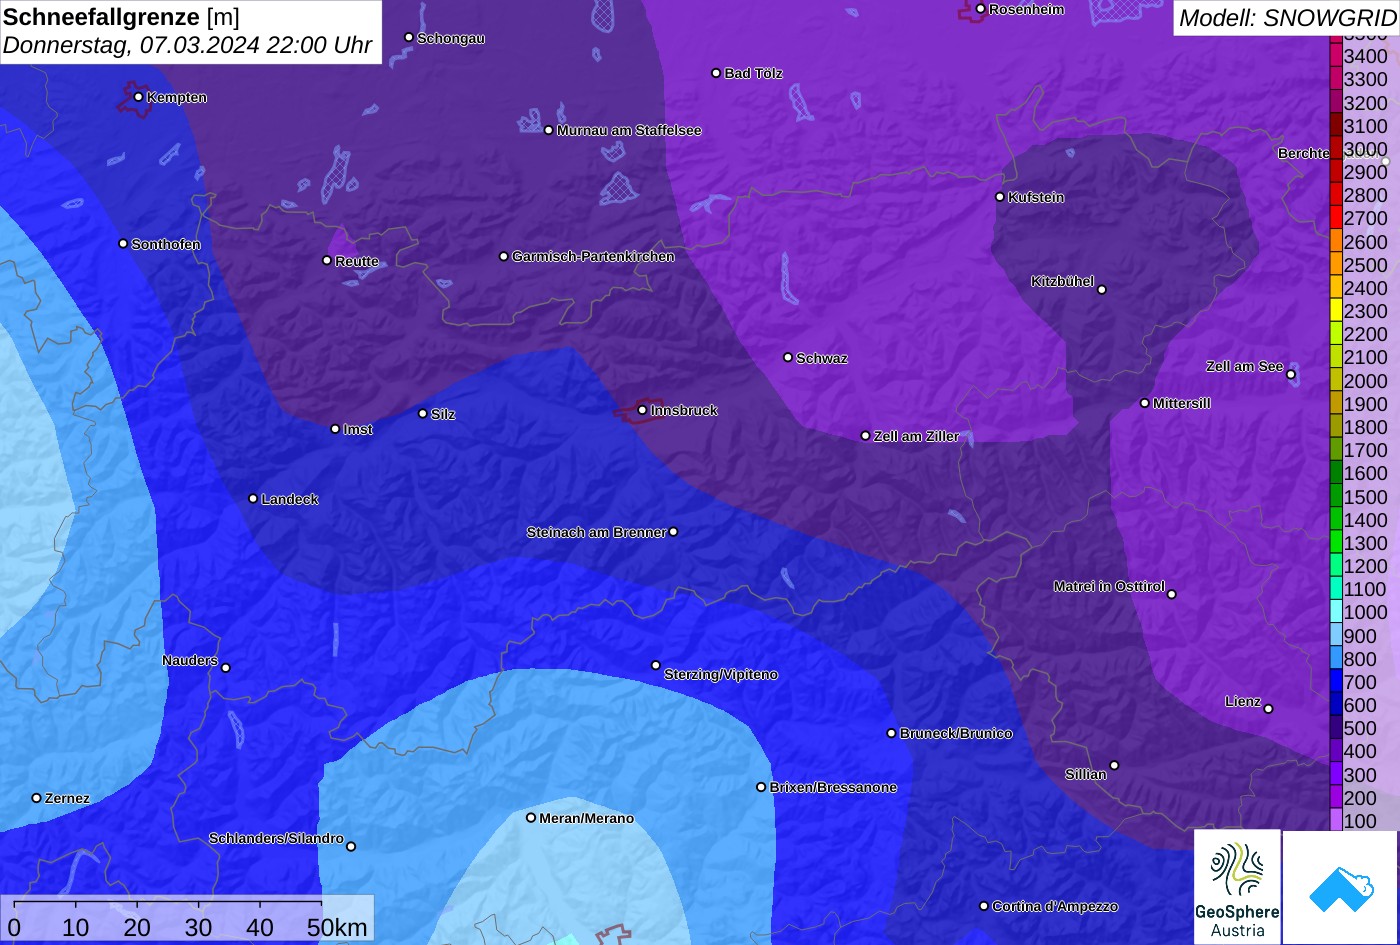
Task: Click the 20 mark on scale bar
Action: (x=137, y=927)
